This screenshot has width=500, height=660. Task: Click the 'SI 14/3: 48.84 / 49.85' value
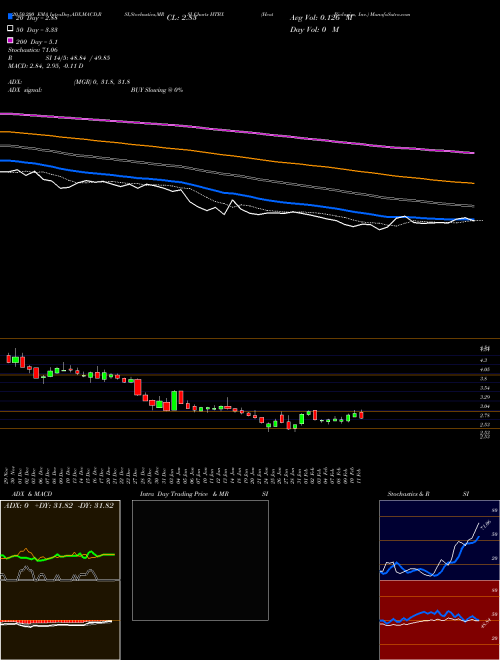click(x=78, y=58)
